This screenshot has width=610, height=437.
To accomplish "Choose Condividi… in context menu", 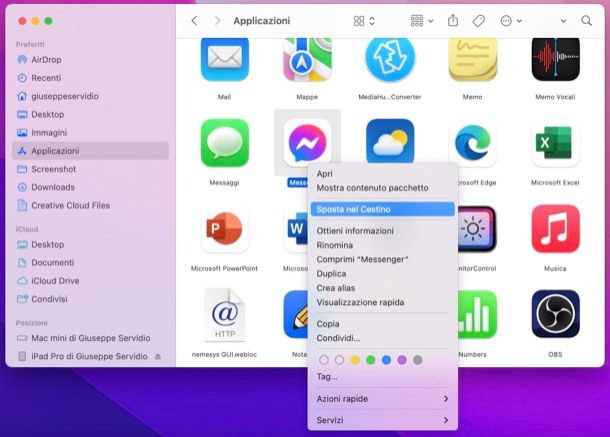I will click(382, 338).
